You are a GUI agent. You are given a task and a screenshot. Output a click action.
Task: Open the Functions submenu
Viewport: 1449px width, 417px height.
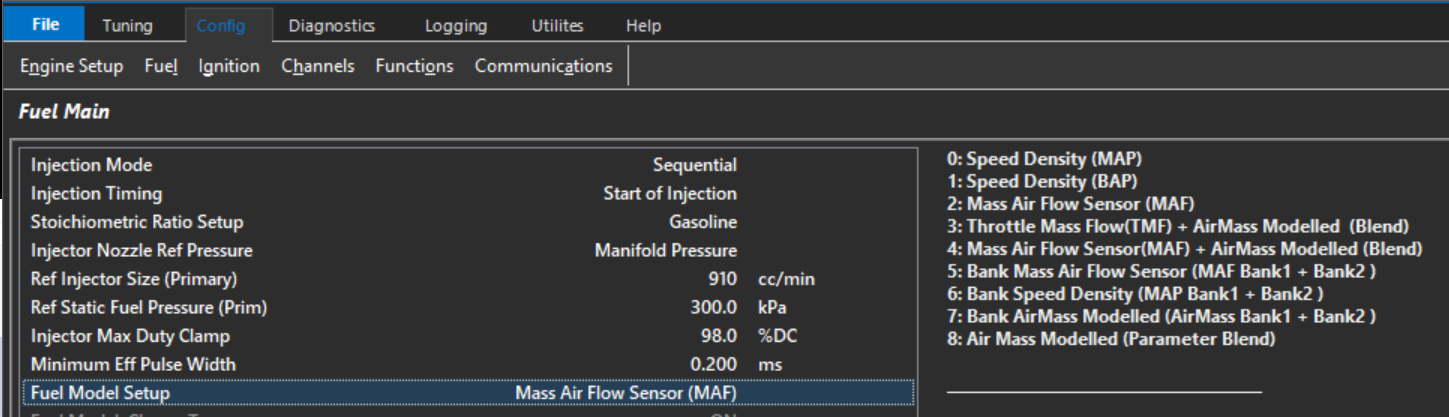pos(414,66)
